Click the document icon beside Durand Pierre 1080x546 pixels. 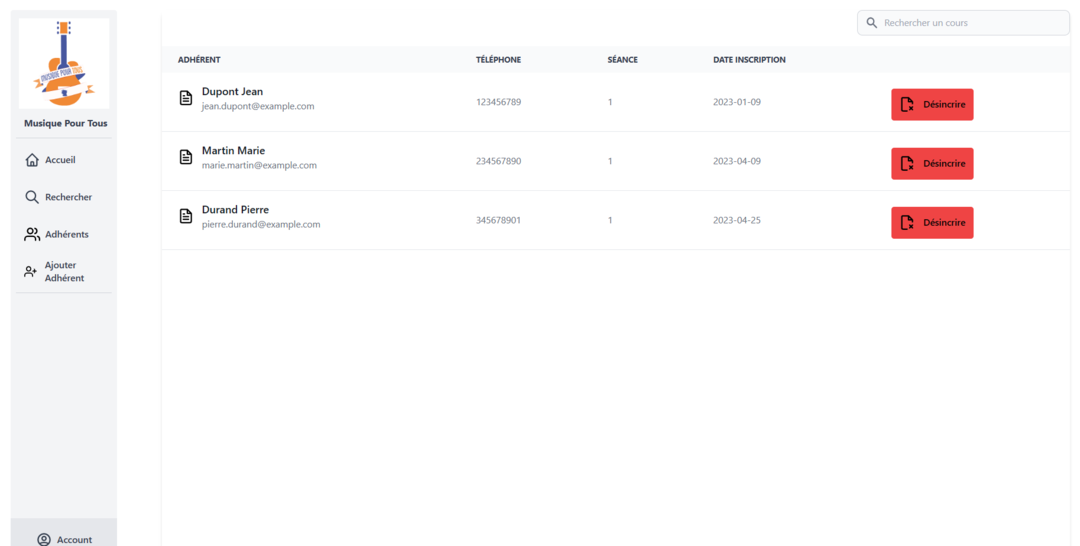click(x=186, y=216)
